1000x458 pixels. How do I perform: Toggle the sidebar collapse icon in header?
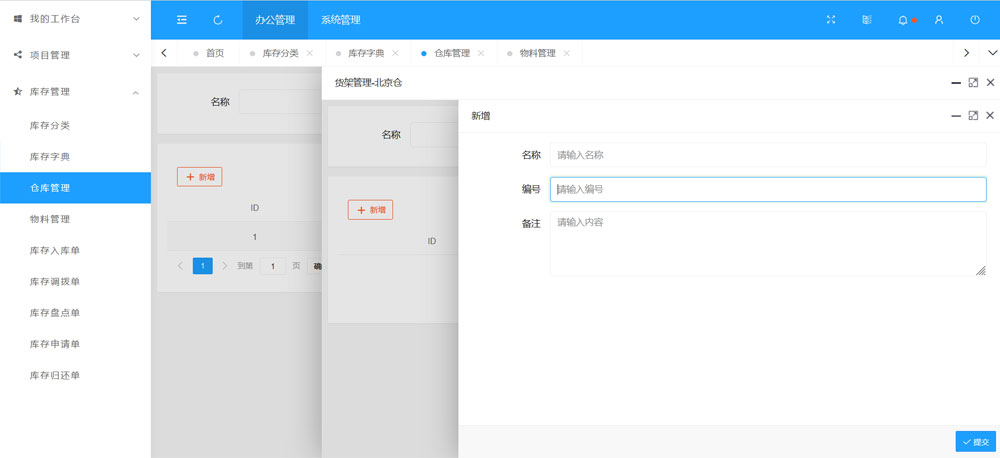point(182,20)
